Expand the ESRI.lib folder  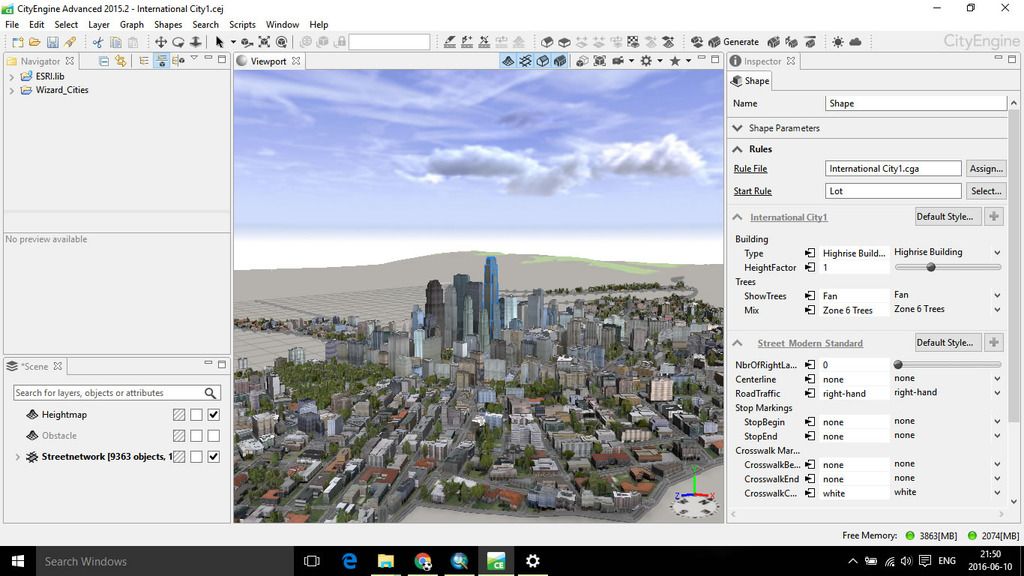[11, 76]
